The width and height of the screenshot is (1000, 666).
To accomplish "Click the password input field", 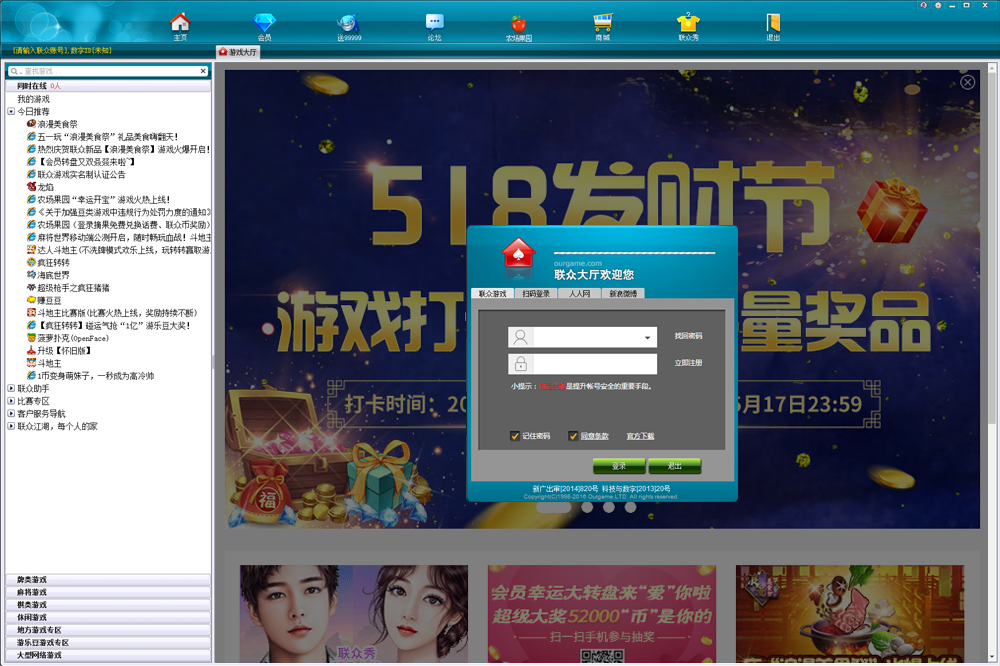I will click(x=594, y=364).
